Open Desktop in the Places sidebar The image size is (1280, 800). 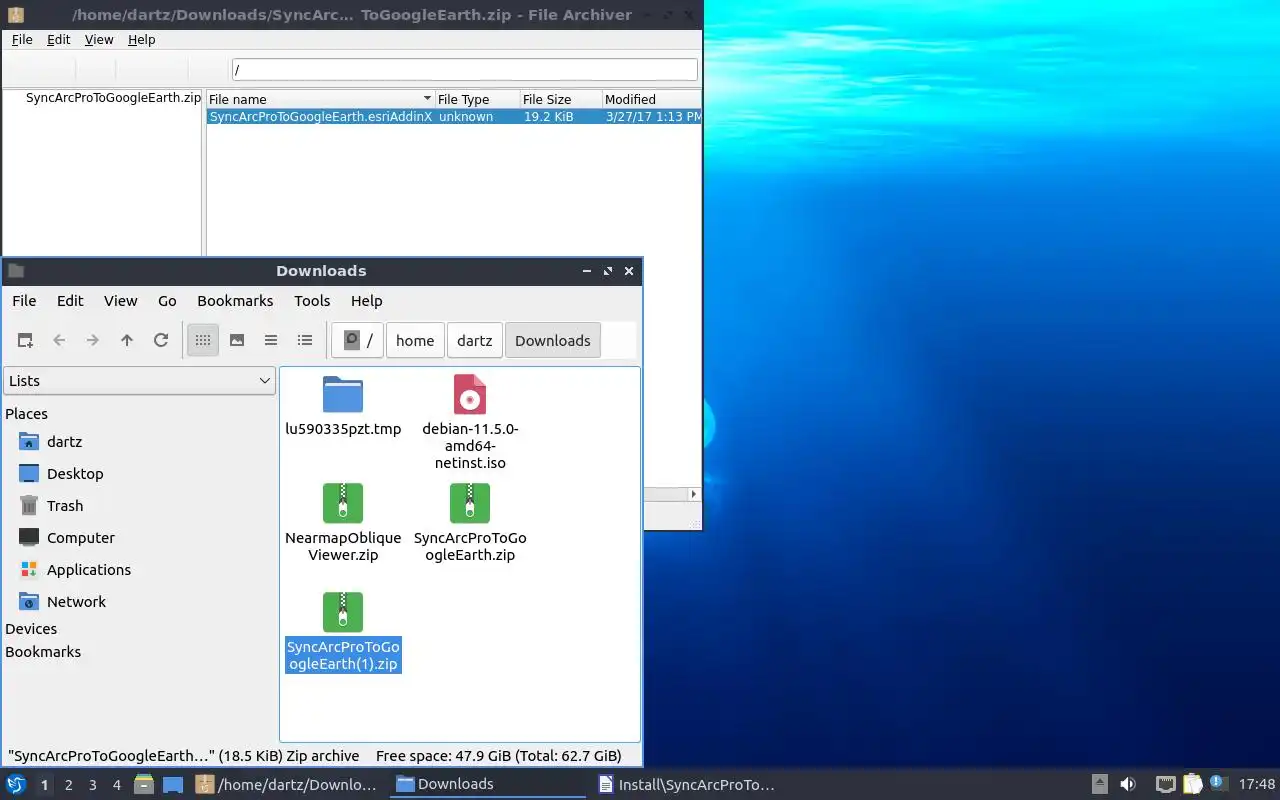click(75, 473)
